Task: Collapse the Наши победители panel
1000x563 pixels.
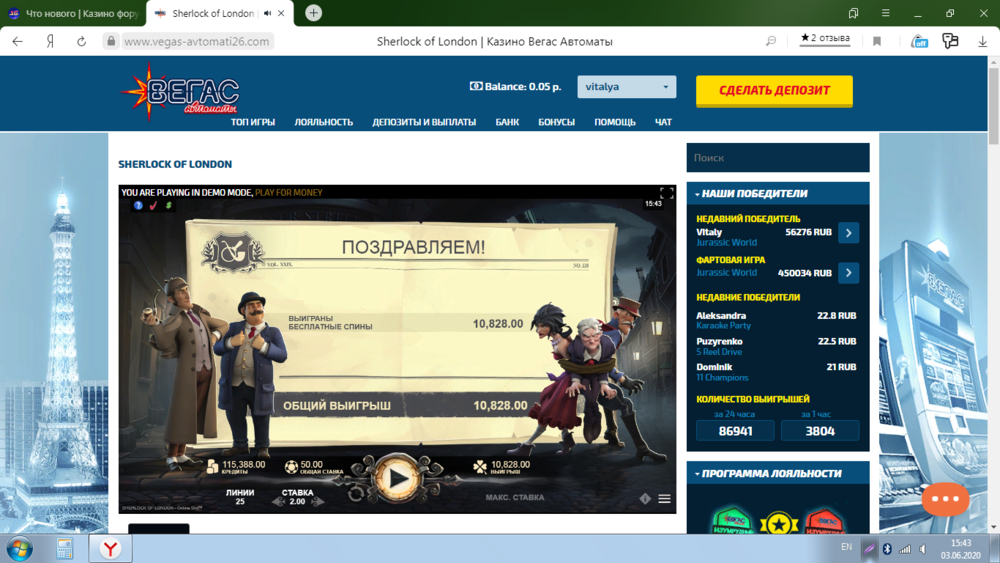Action: tap(777, 193)
